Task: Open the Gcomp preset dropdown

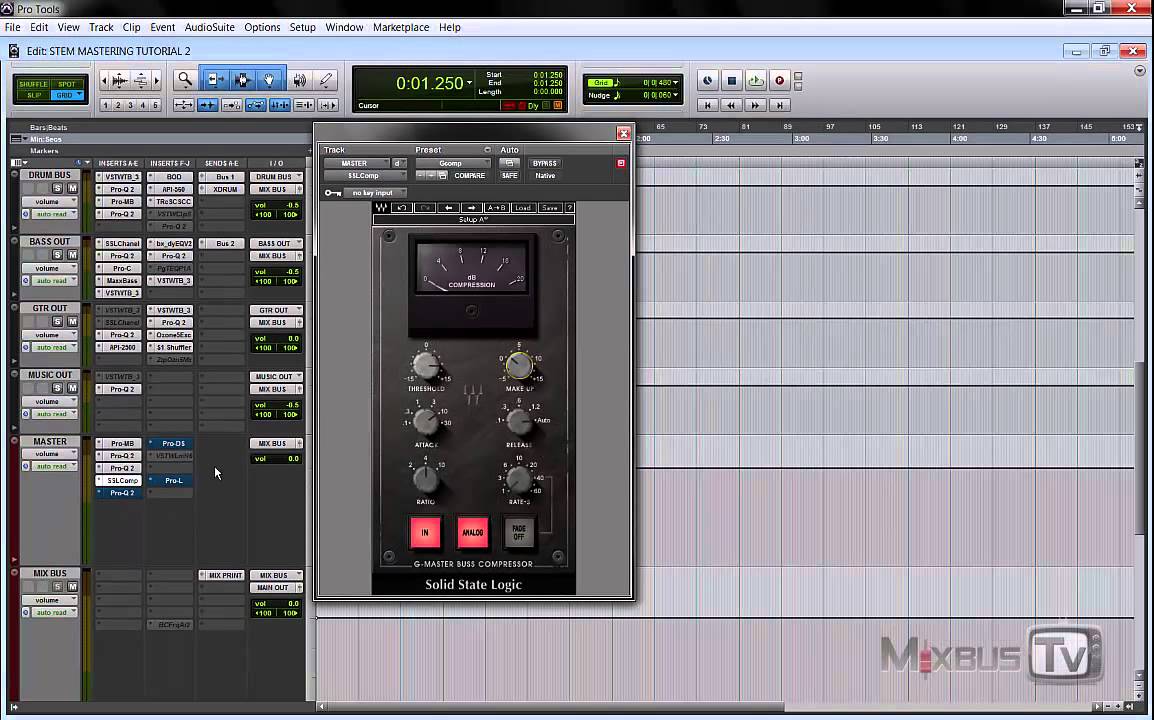Action: coord(453,163)
